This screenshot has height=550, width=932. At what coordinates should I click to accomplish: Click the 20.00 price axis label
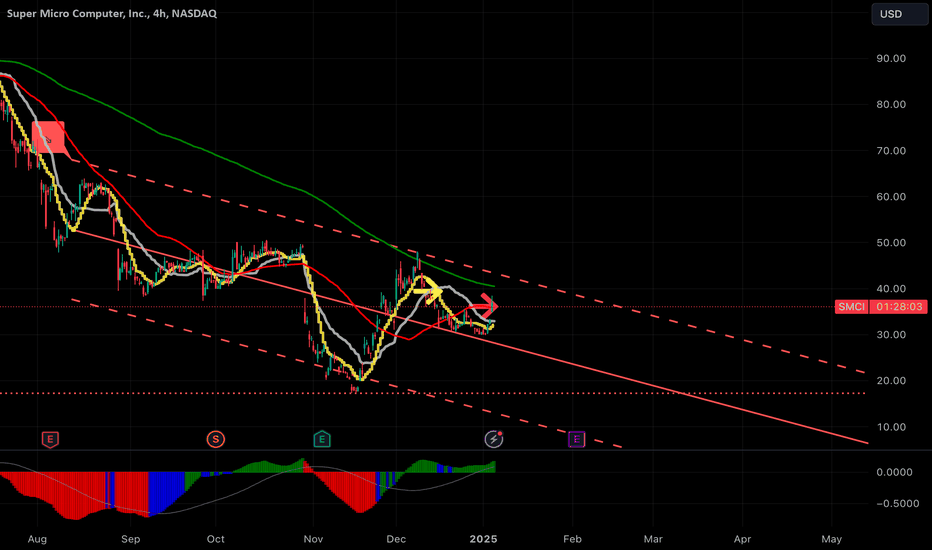coord(891,381)
